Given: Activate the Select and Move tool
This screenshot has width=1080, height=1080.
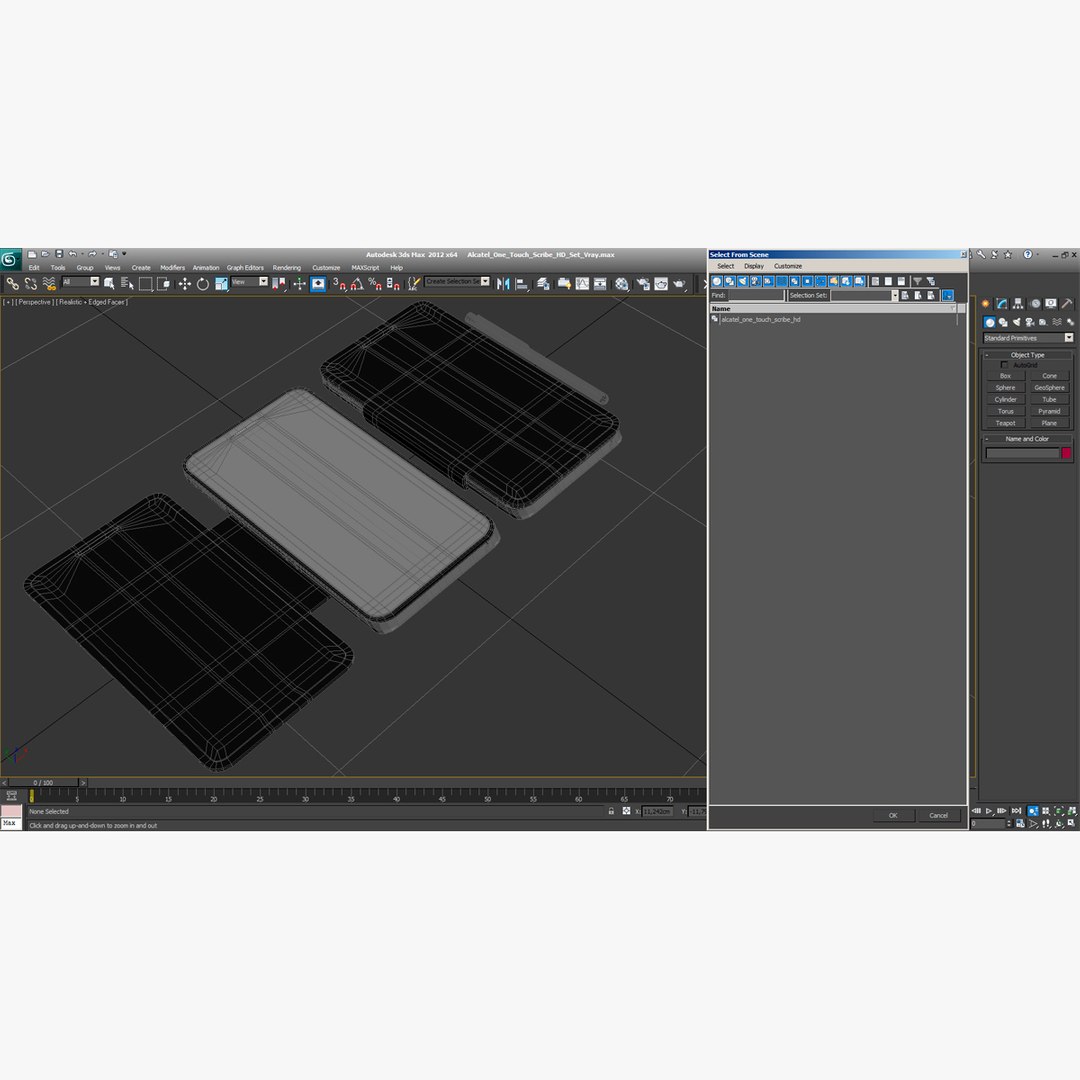Looking at the screenshot, I should click(185, 283).
